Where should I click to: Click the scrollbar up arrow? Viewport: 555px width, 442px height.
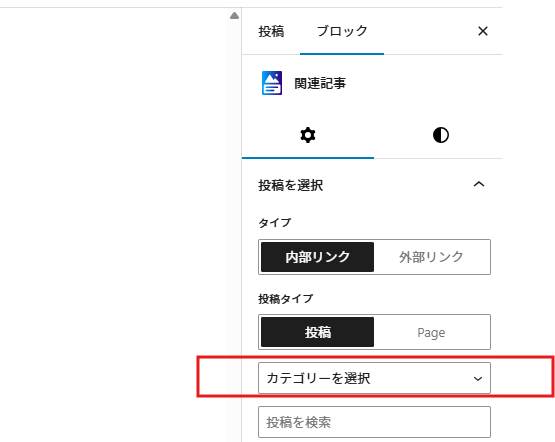point(234,16)
